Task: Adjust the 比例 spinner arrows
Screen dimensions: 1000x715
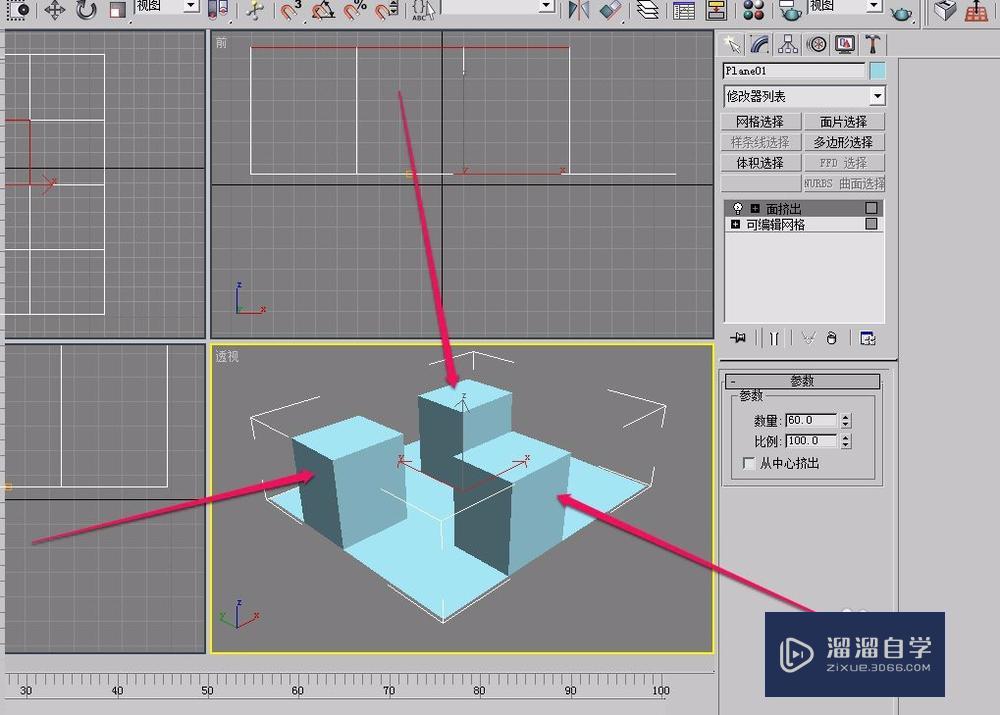Action: pos(846,441)
